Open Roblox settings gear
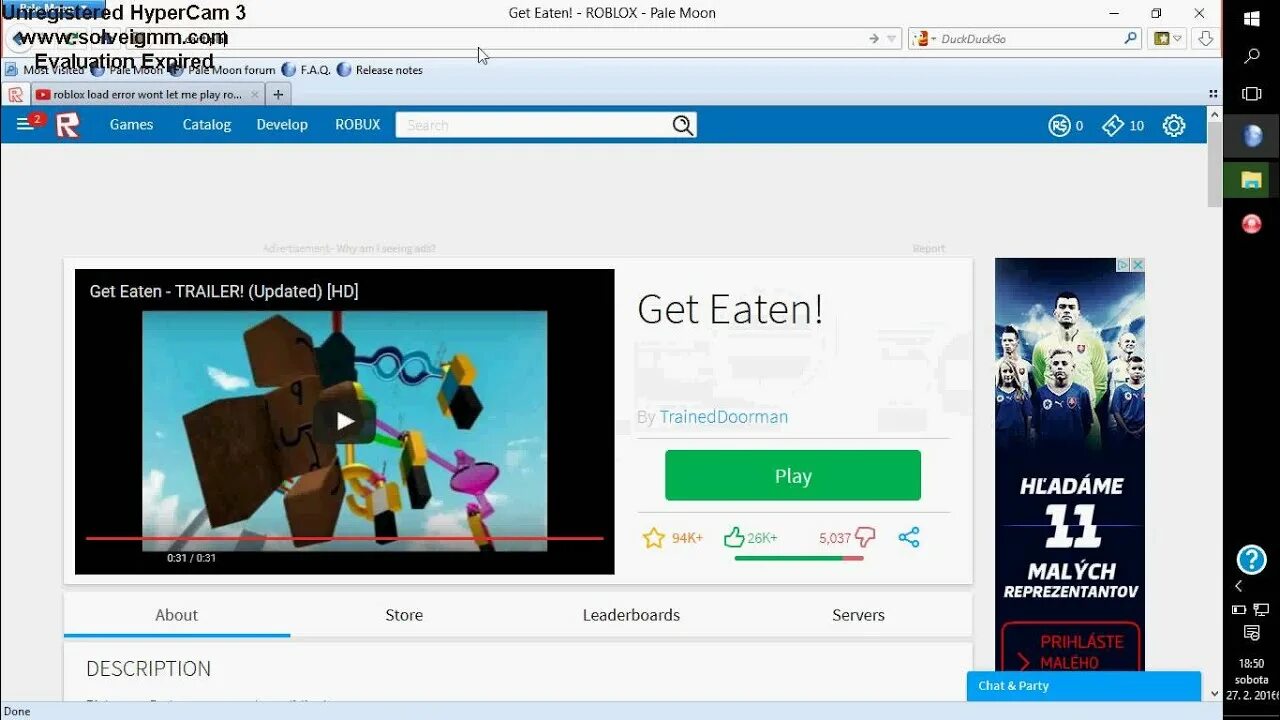The width and height of the screenshot is (1280, 720). click(1174, 125)
